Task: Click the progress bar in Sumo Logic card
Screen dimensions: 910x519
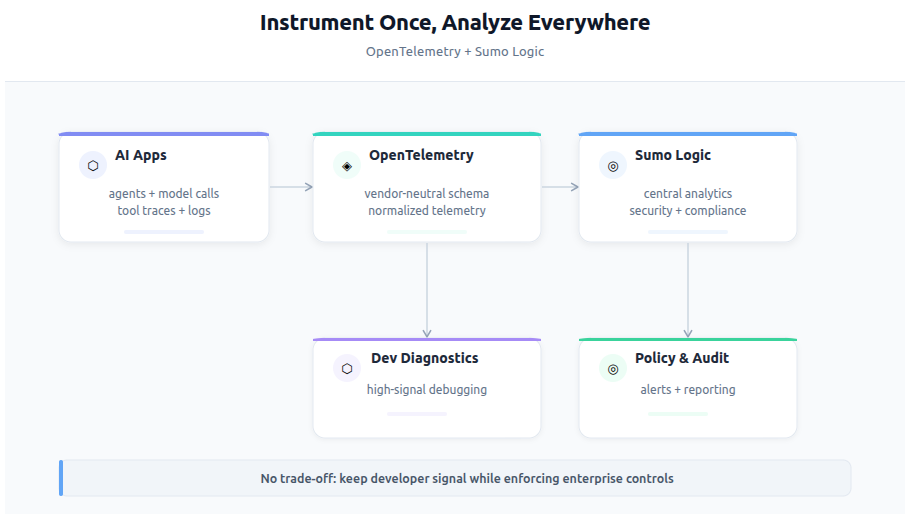Action: (x=688, y=232)
